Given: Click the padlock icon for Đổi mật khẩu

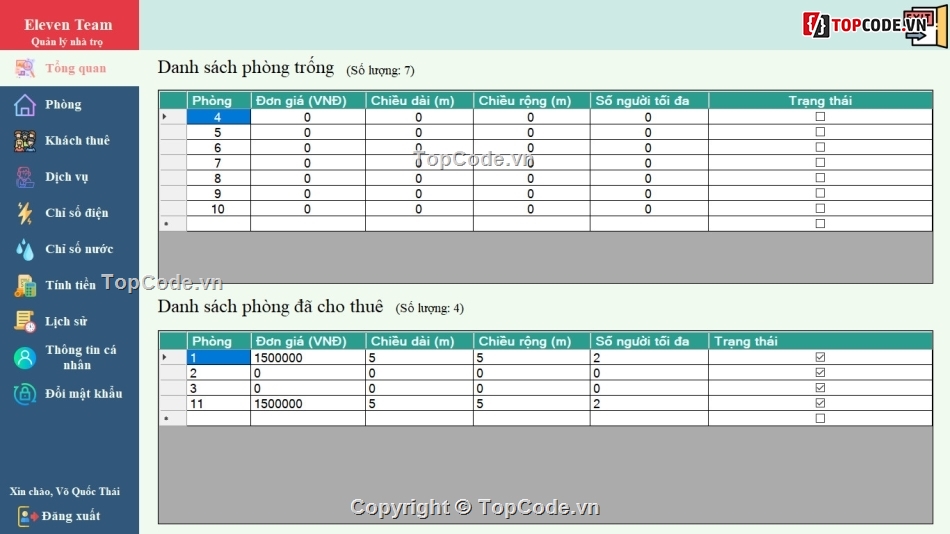Looking at the screenshot, I should coord(25,394).
